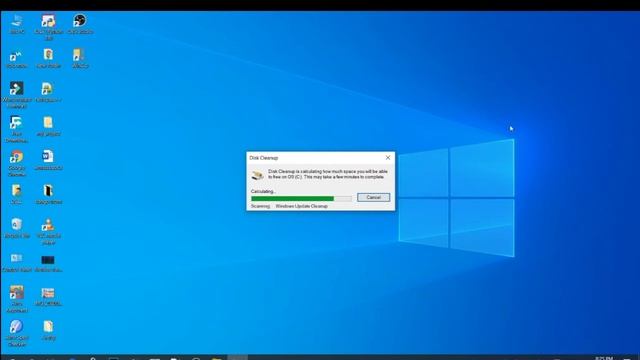Click the drive-and-brush icon in Disk Cleanup

[257, 175]
